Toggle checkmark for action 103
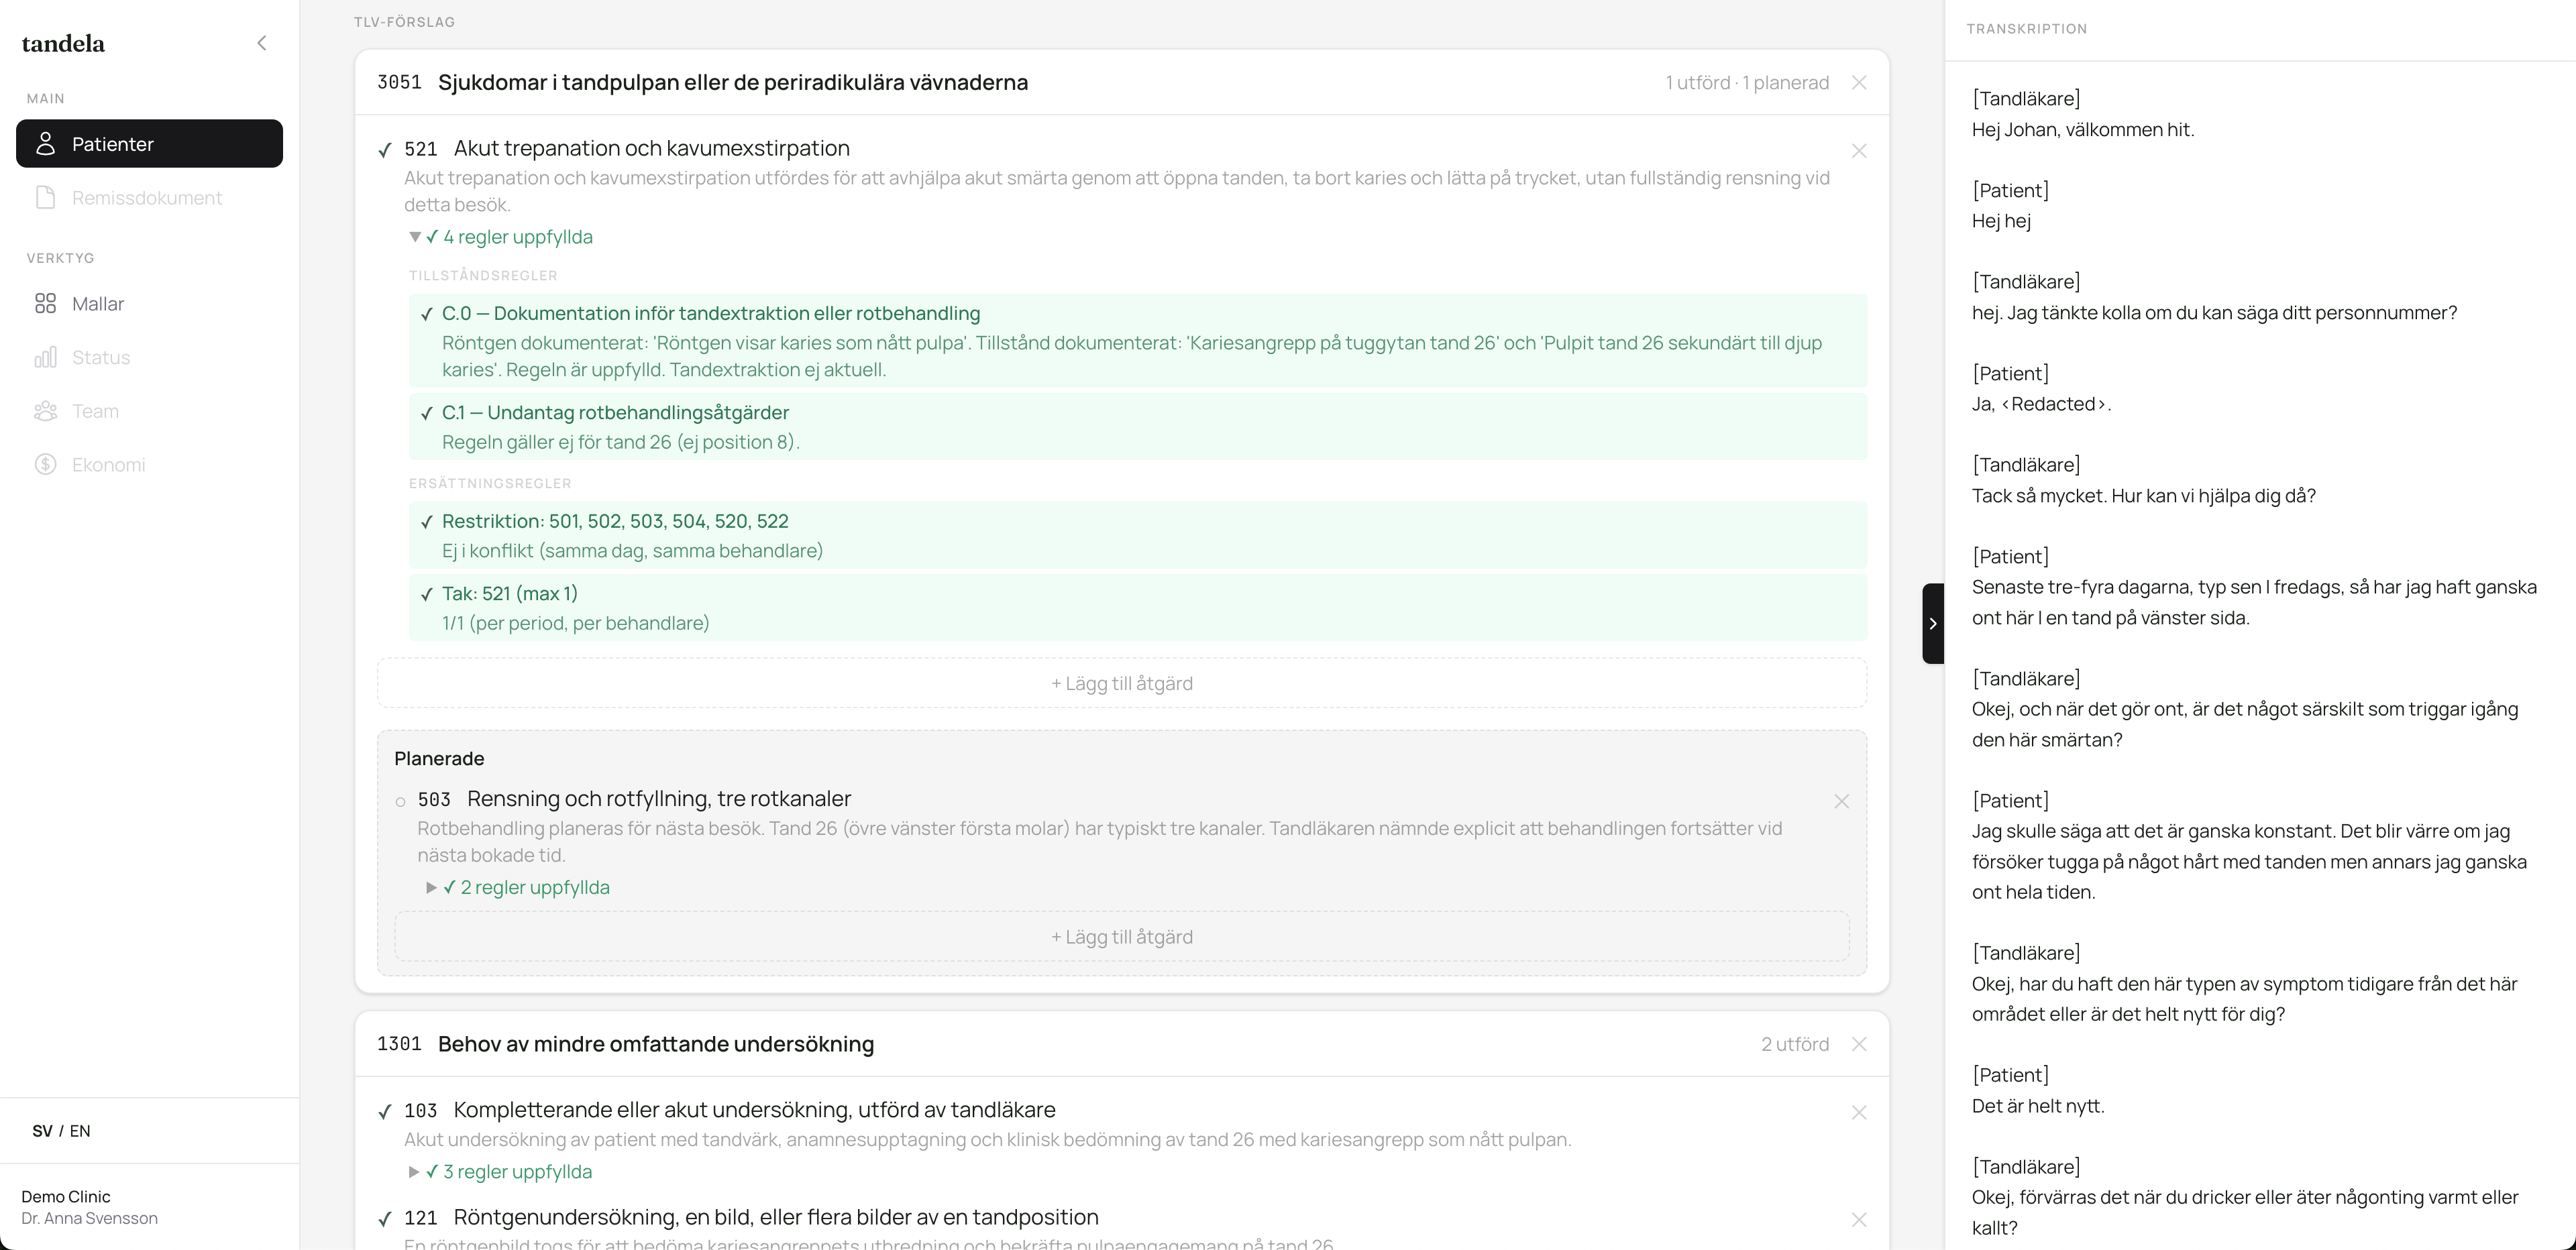 pos(385,1112)
